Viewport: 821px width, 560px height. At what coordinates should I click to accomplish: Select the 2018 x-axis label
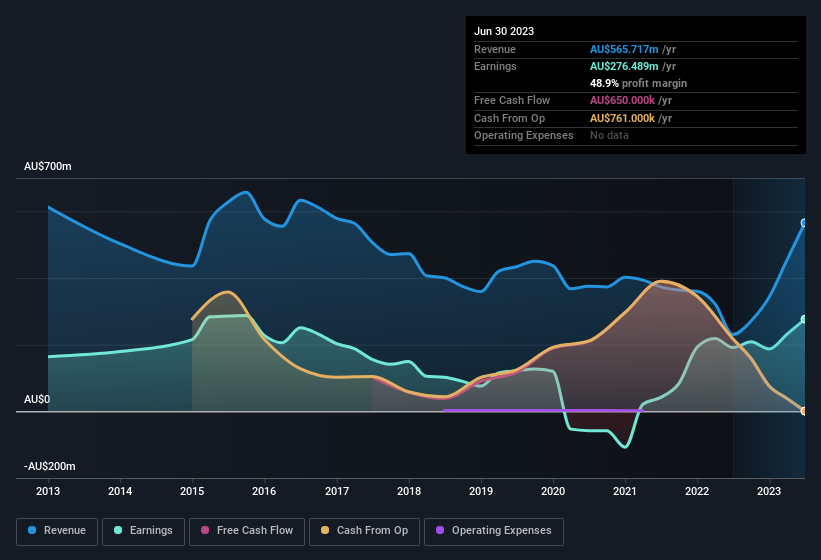coord(409,491)
